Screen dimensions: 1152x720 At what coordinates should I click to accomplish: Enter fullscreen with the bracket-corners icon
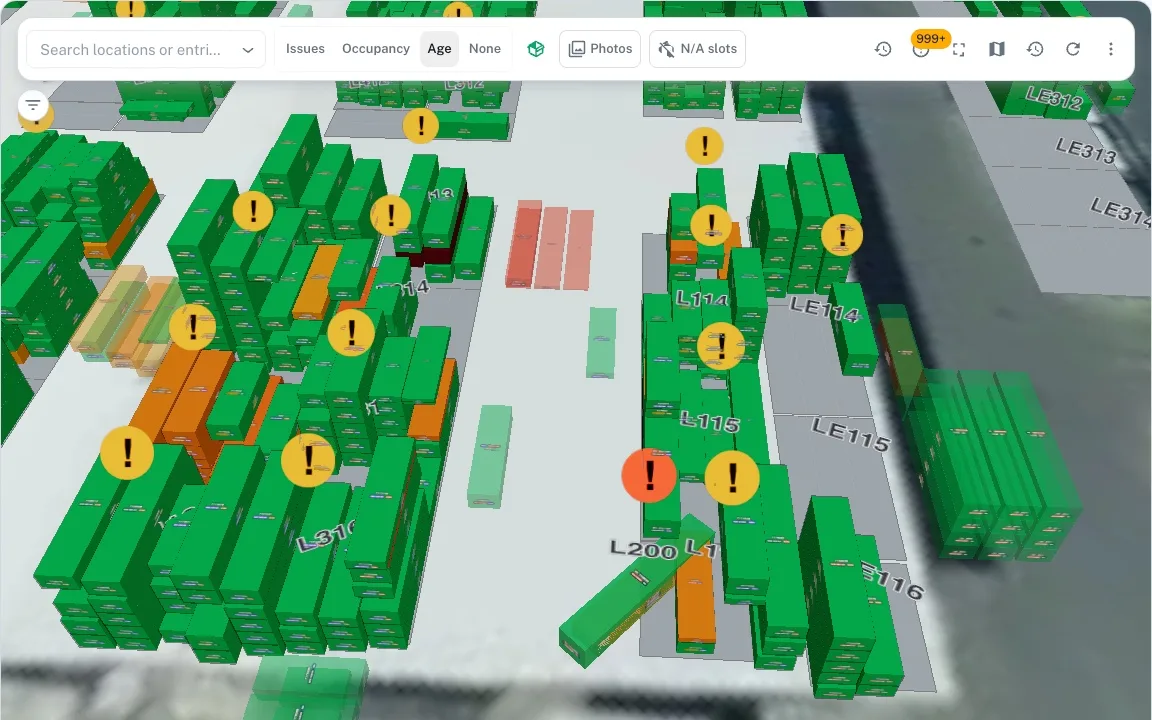pos(959,49)
